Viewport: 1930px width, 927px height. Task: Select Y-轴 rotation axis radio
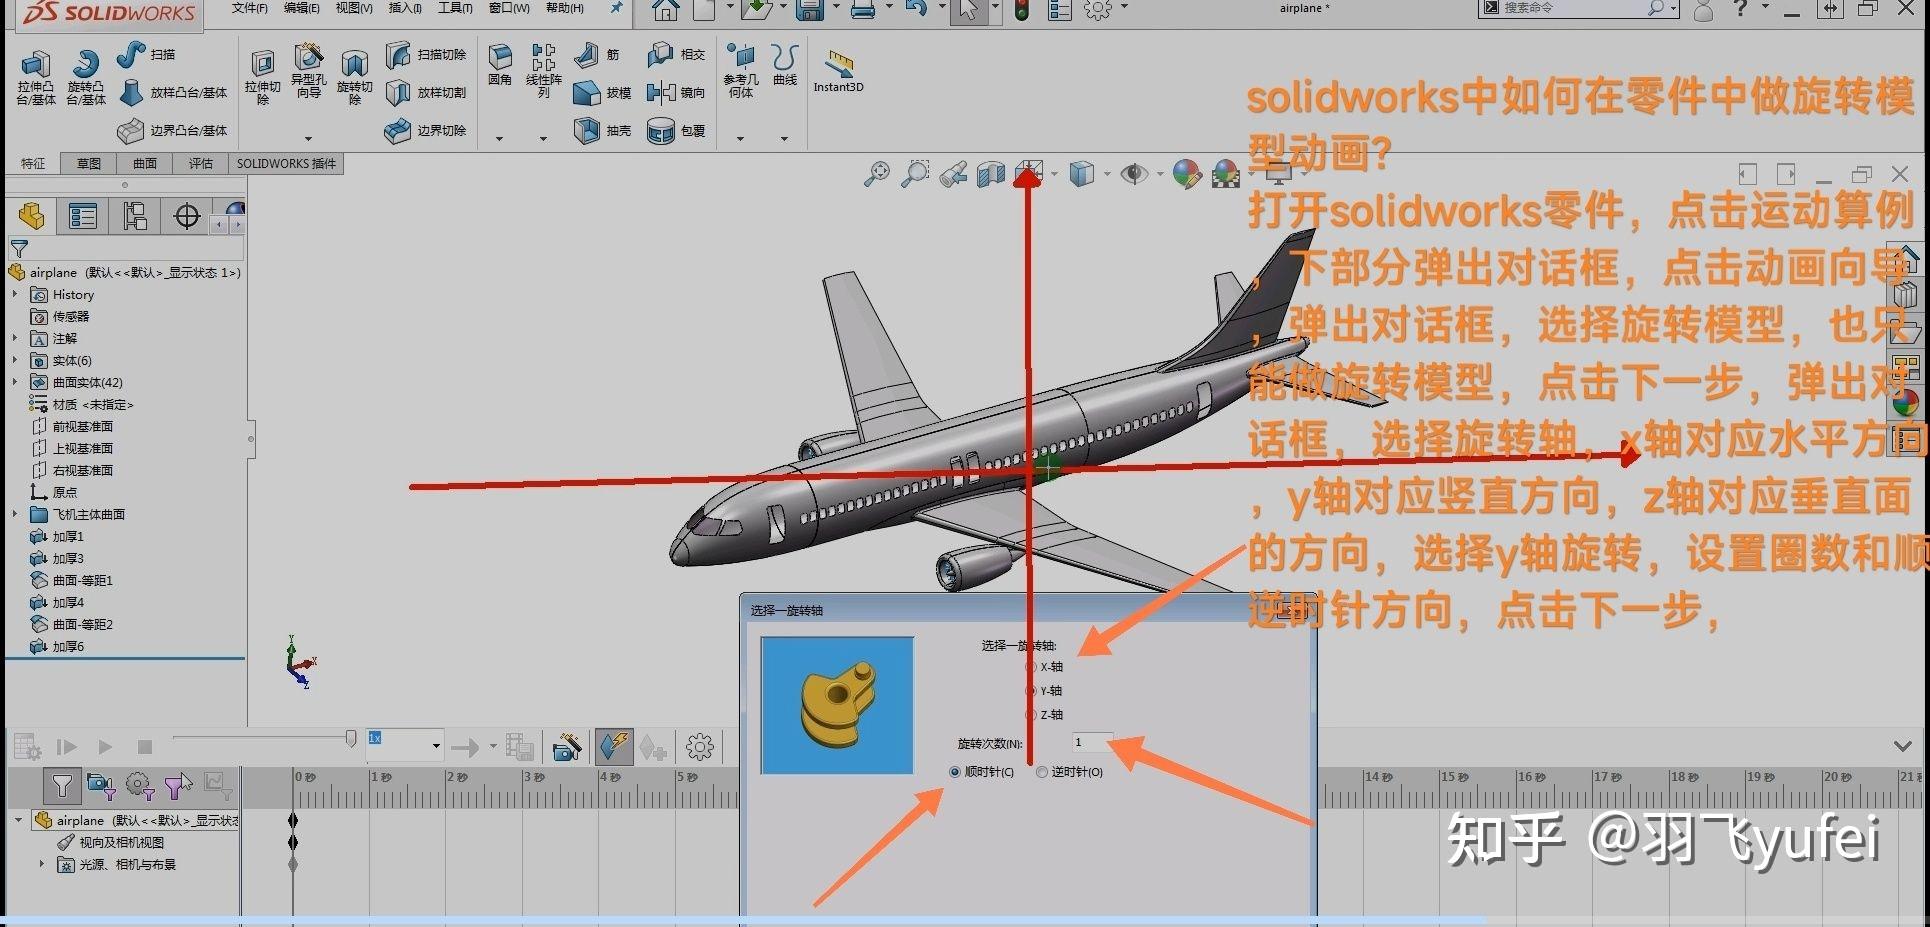click(x=1031, y=690)
